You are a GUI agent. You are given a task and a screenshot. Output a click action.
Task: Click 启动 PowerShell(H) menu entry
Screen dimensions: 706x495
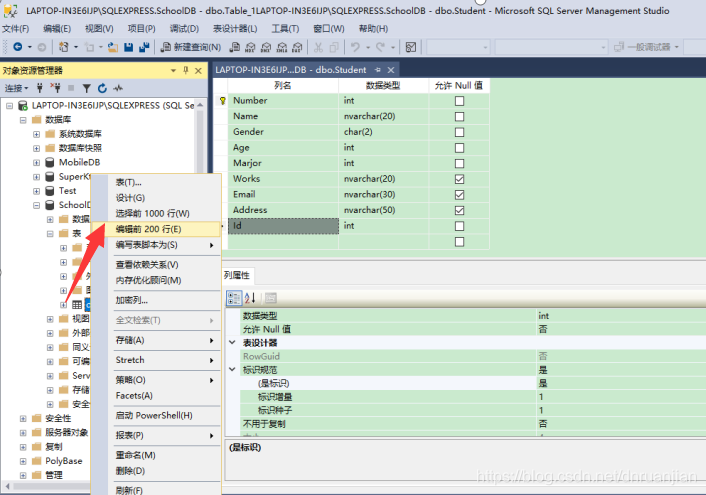tap(154, 415)
